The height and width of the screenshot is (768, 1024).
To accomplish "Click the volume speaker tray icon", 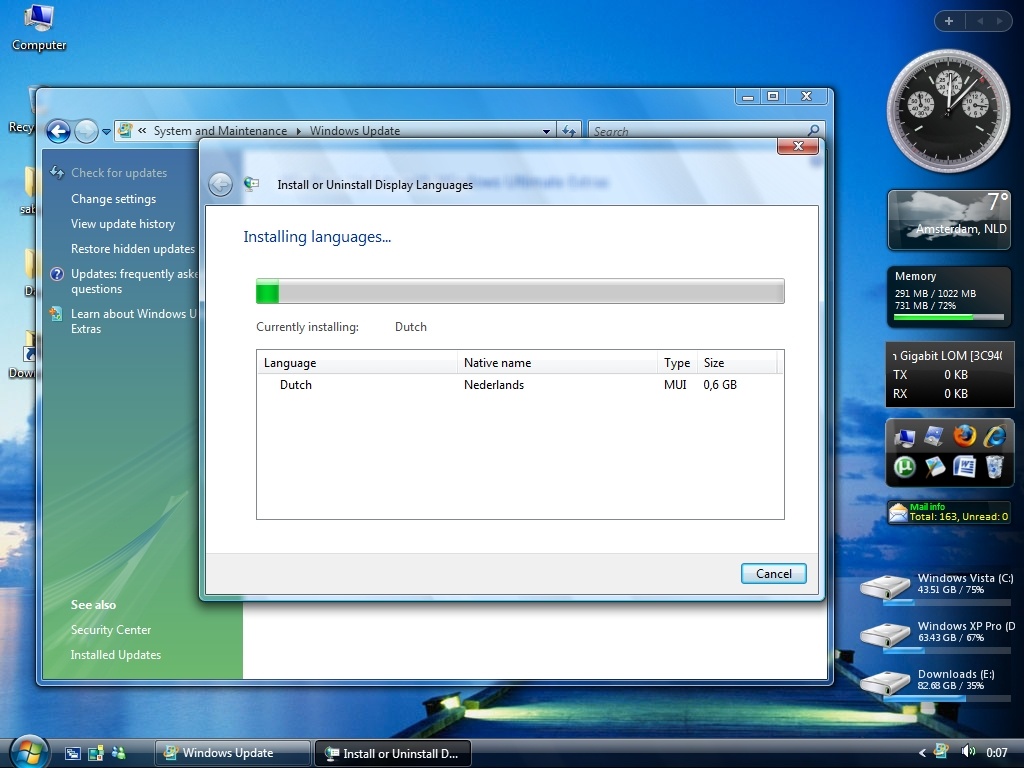I will point(968,752).
